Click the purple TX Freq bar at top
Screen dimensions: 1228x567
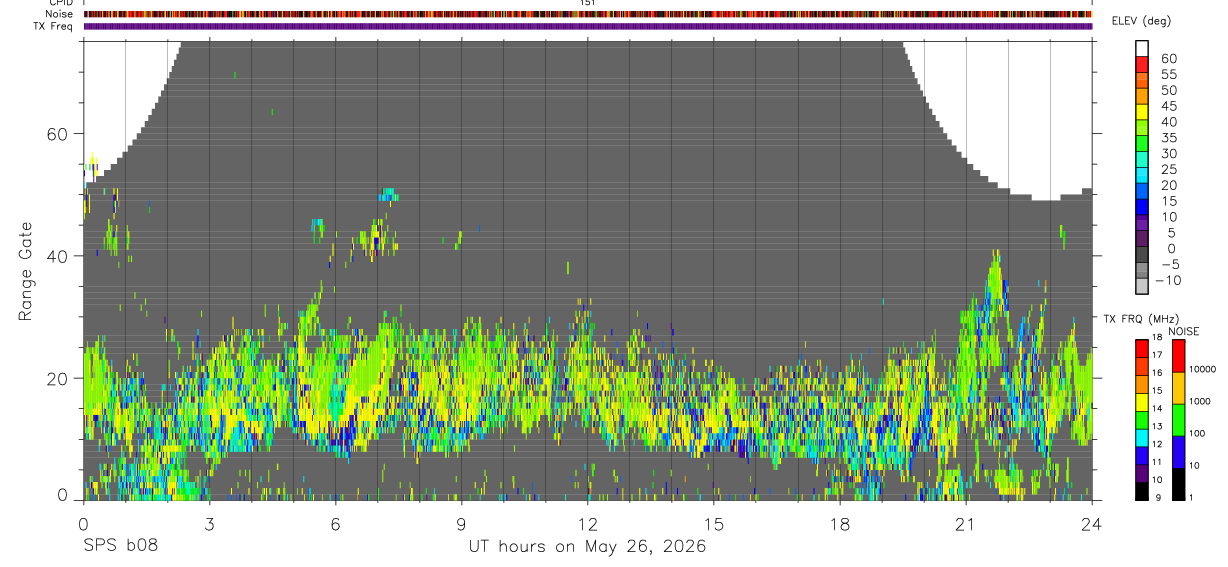click(588, 26)
